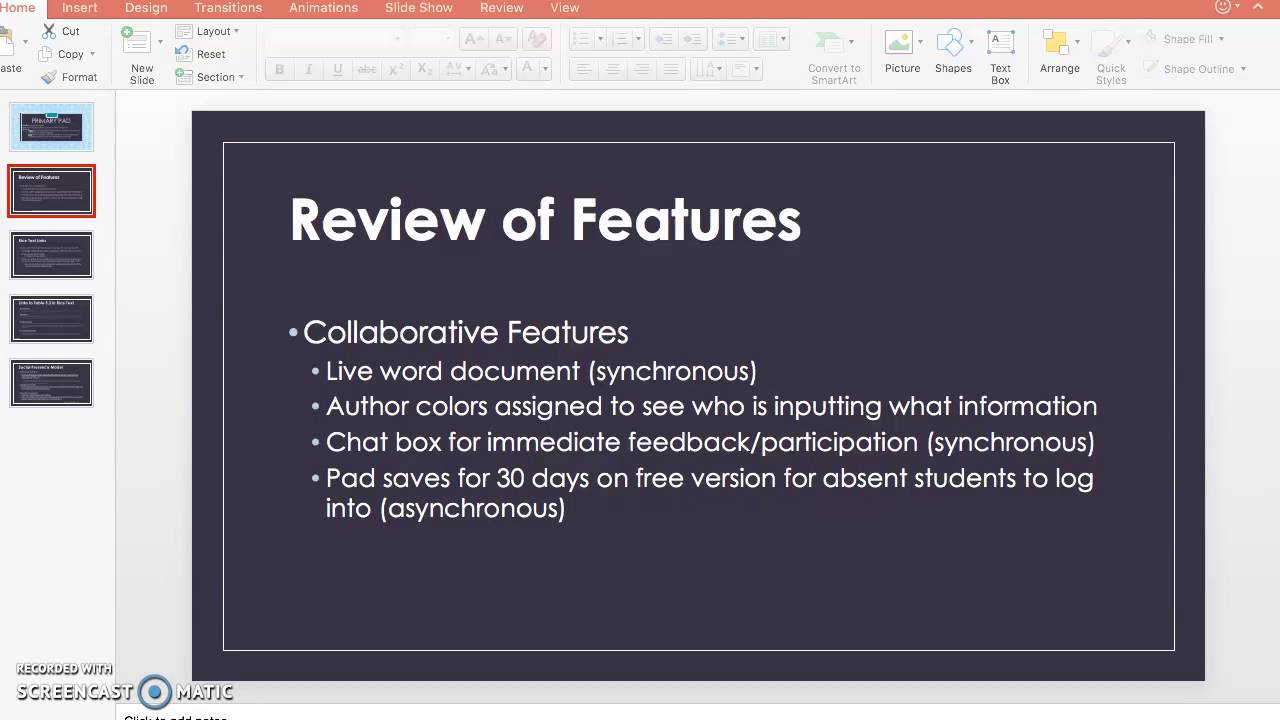
Task: Click the character spacing icon
Action: coord(454,69)
